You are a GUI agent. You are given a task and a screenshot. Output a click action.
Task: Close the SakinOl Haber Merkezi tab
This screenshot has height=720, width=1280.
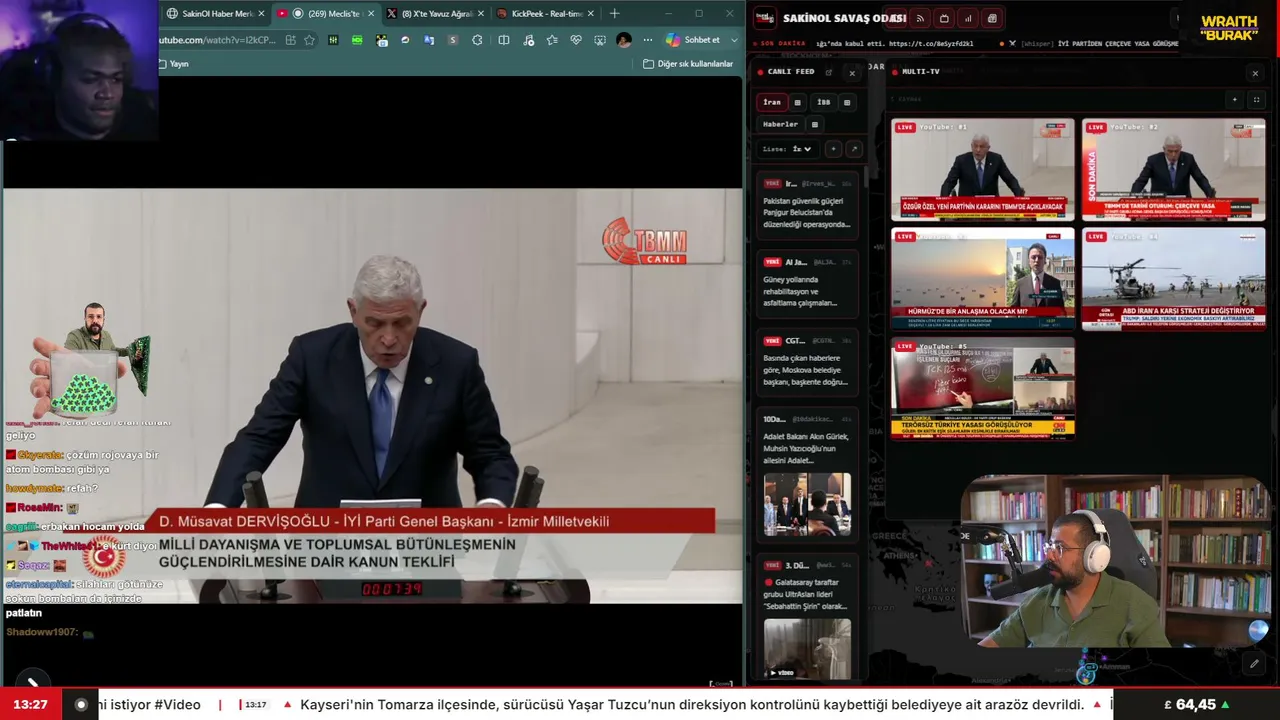262,14
